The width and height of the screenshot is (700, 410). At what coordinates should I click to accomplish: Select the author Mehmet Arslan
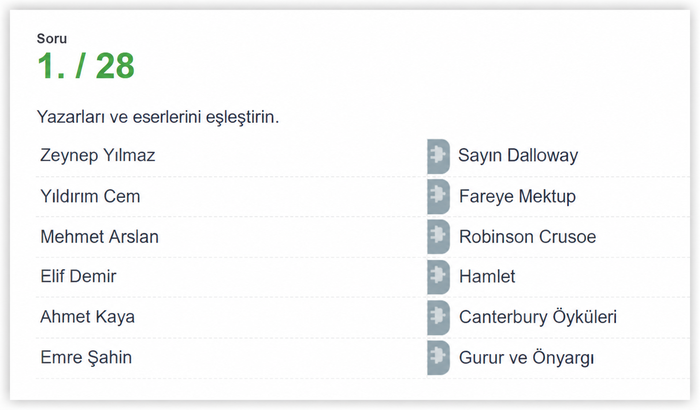(100, 237)
